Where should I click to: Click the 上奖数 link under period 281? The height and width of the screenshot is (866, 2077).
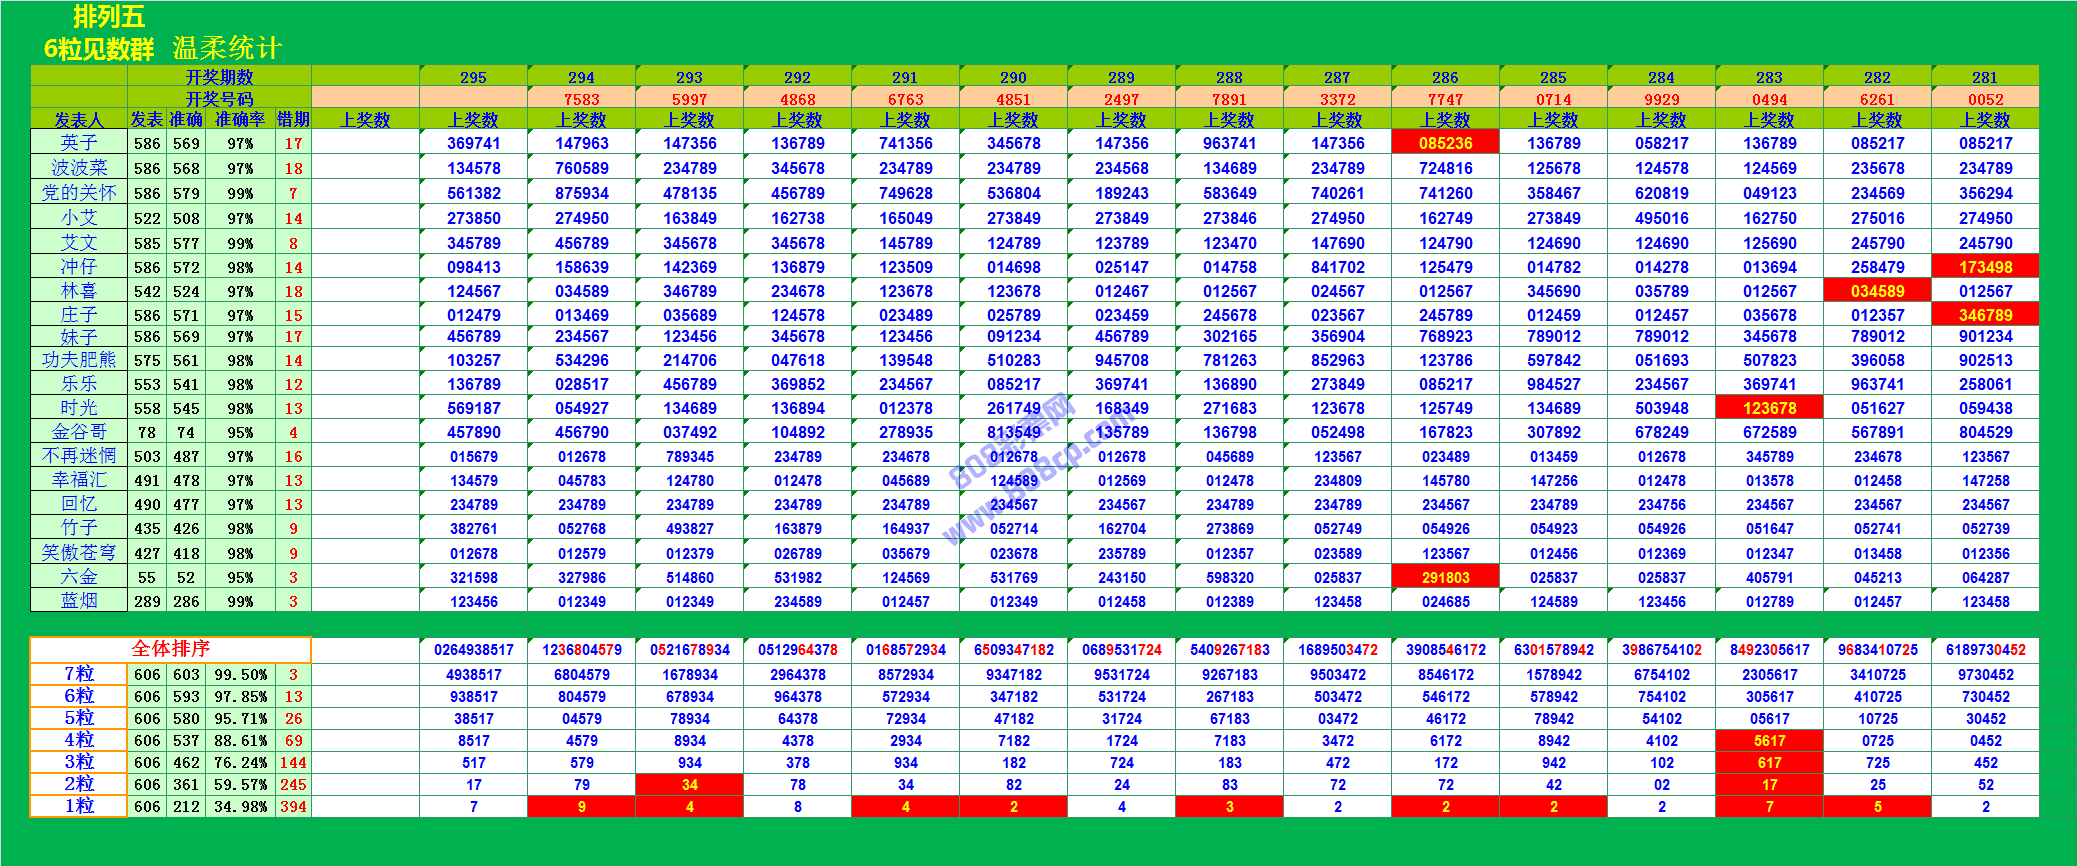tap(1985, 120)
